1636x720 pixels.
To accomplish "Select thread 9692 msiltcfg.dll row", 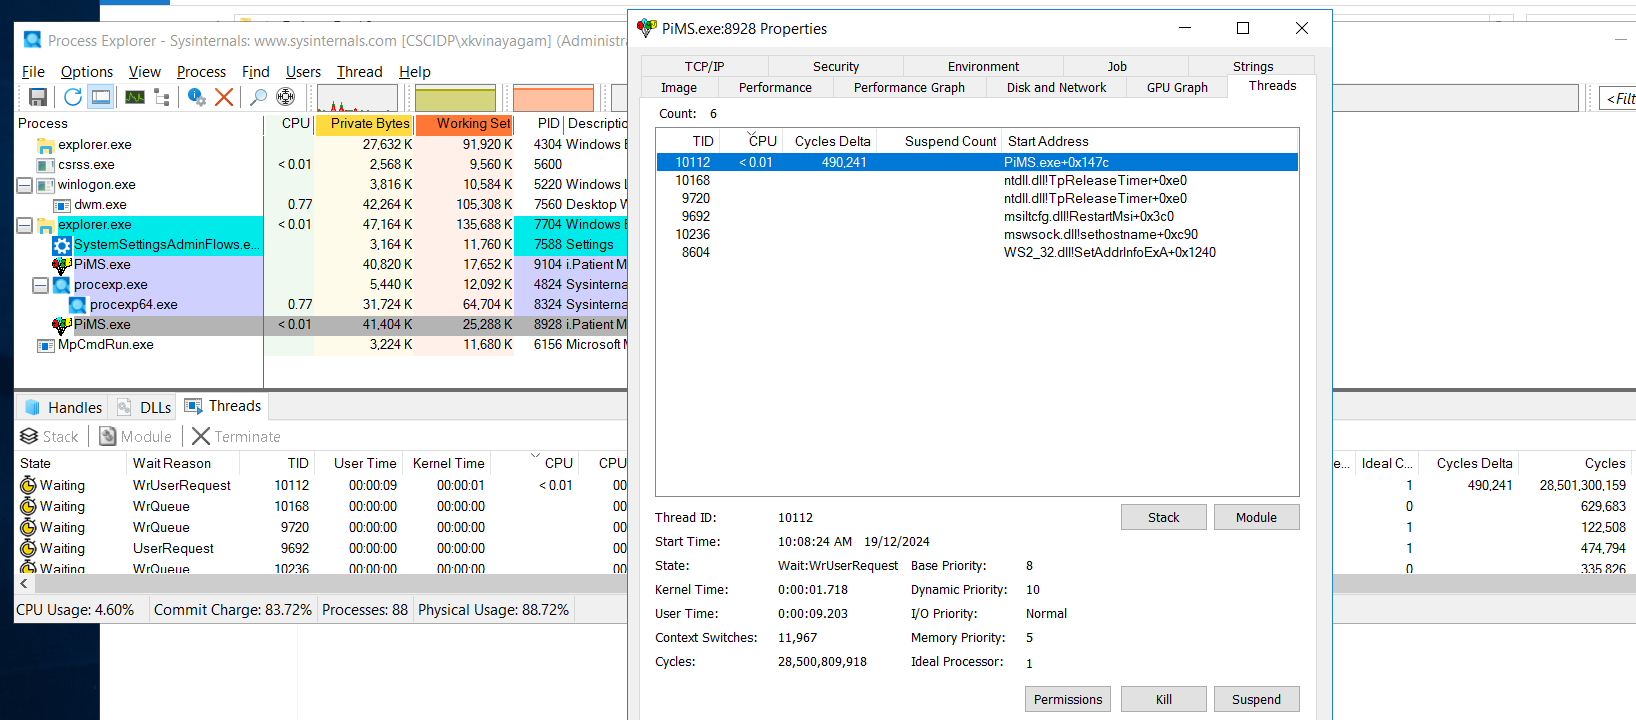I will tap(977, 217).
